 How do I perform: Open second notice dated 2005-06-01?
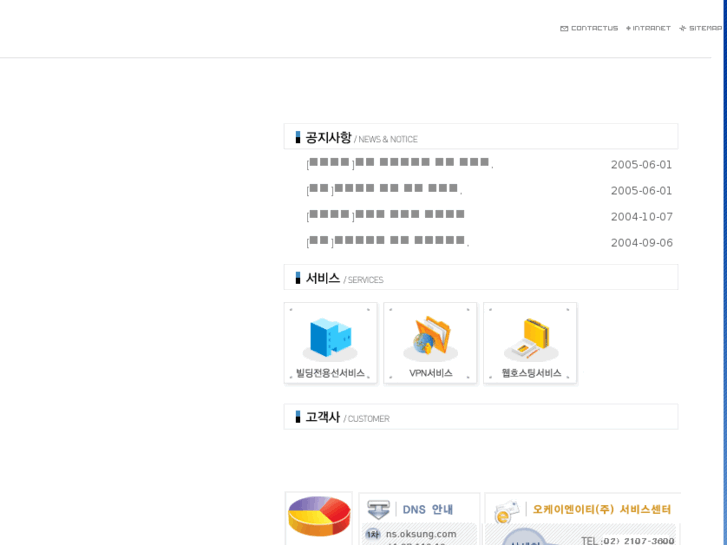tap(384, 189)
